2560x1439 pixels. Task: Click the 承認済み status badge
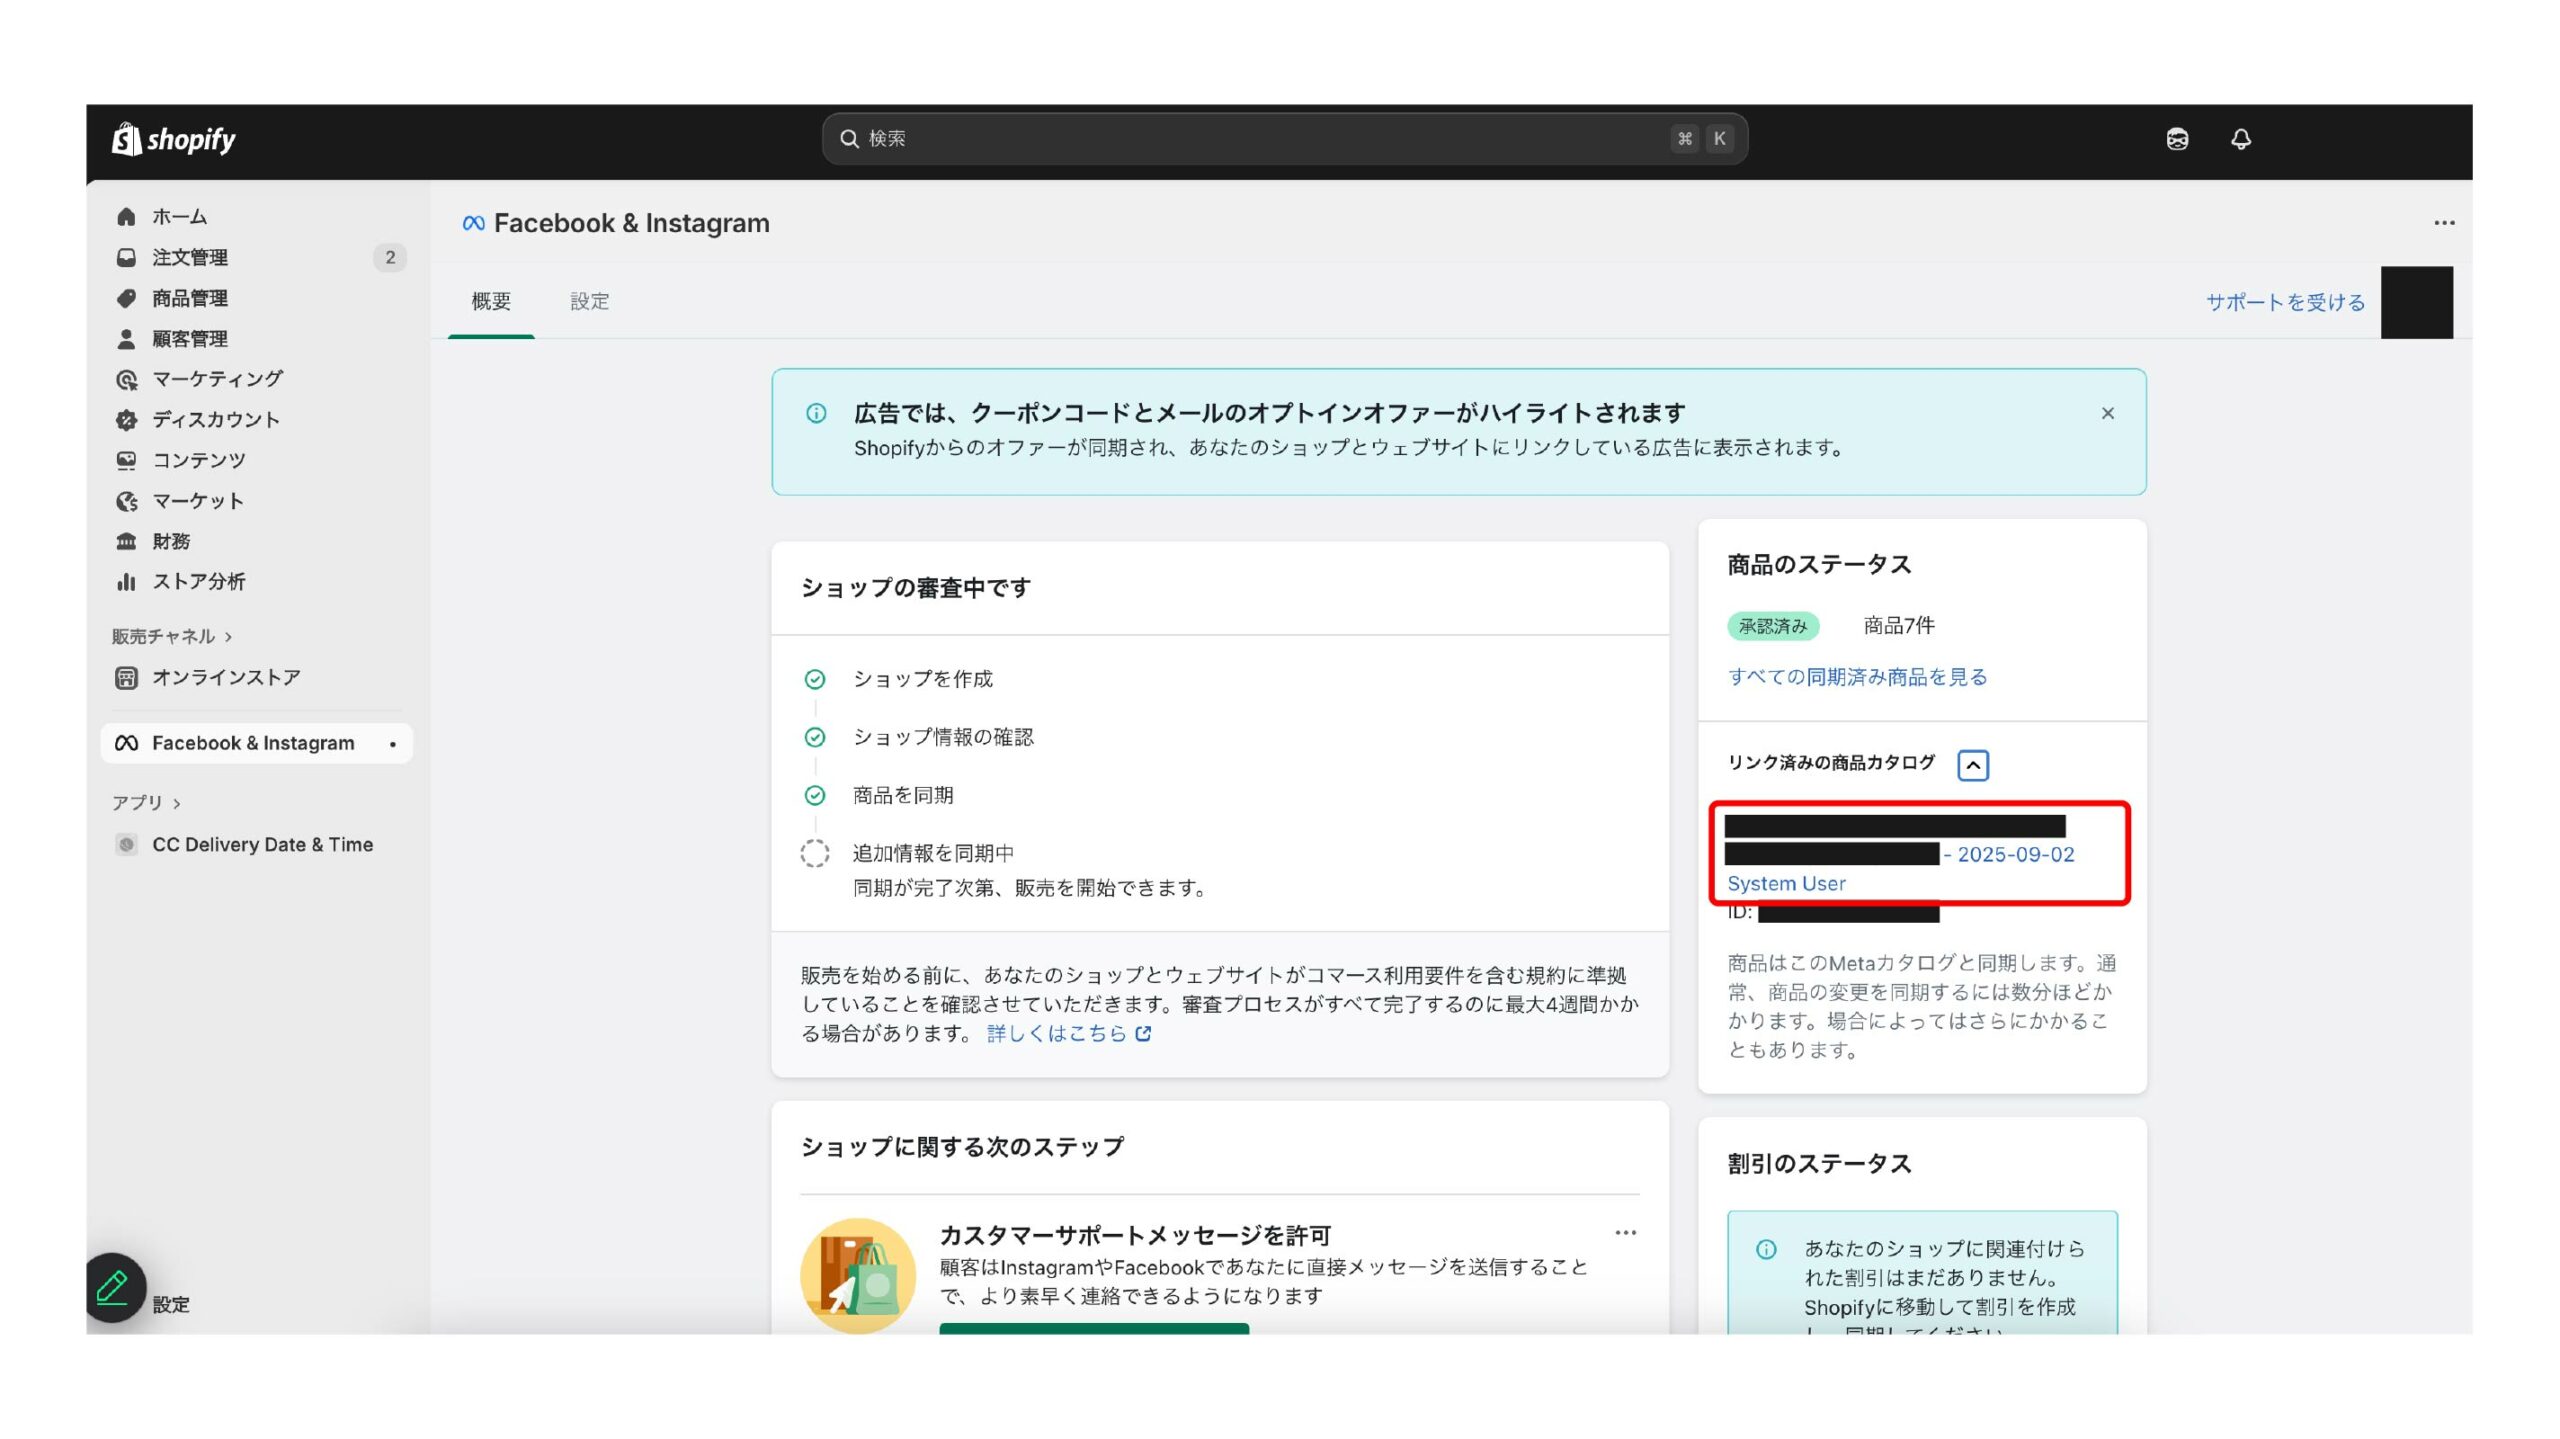[x=1772, y=626]
